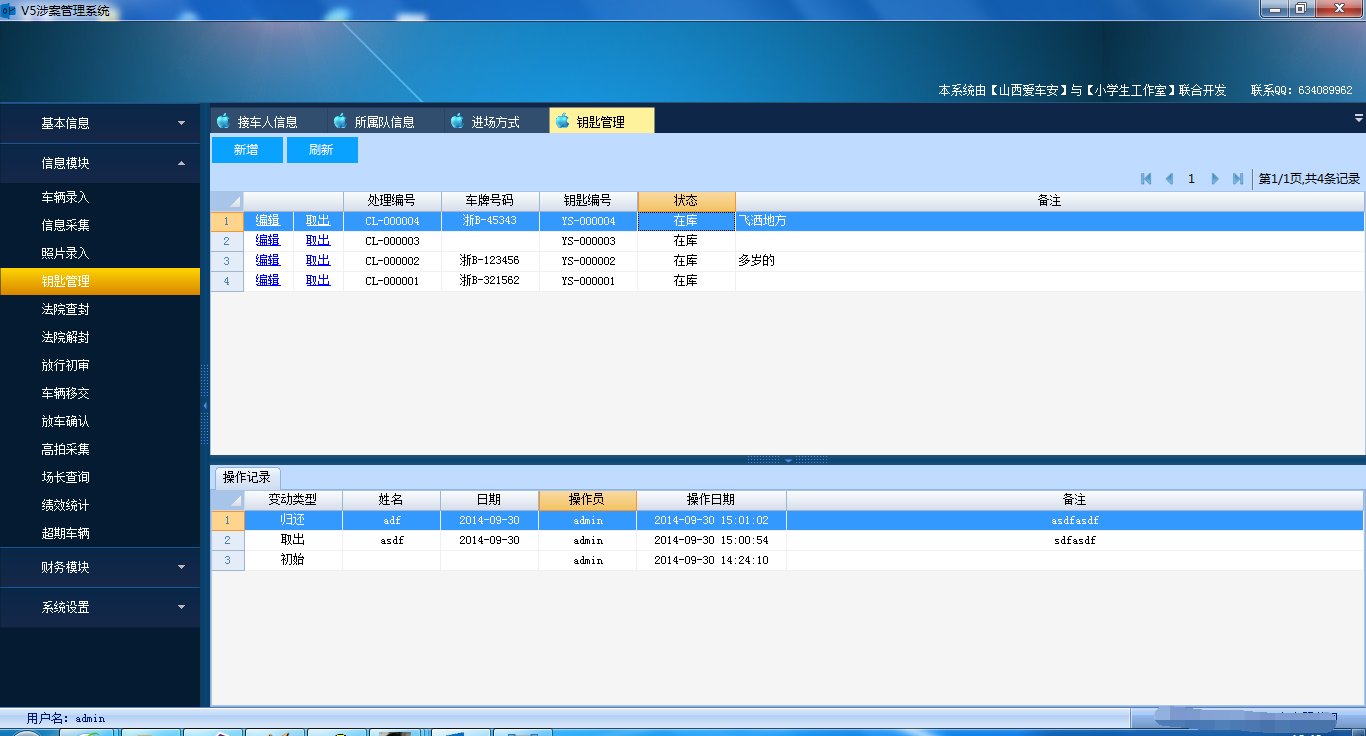This screenshot has height=736, width=1366.
Task: Go to previous page arrow
Action: click(1169, 179)
